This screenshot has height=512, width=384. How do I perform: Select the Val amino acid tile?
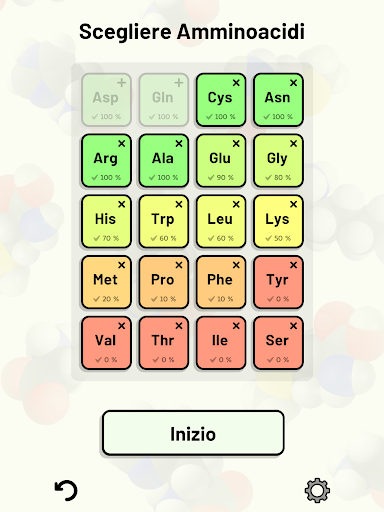(x=106, y=343)
